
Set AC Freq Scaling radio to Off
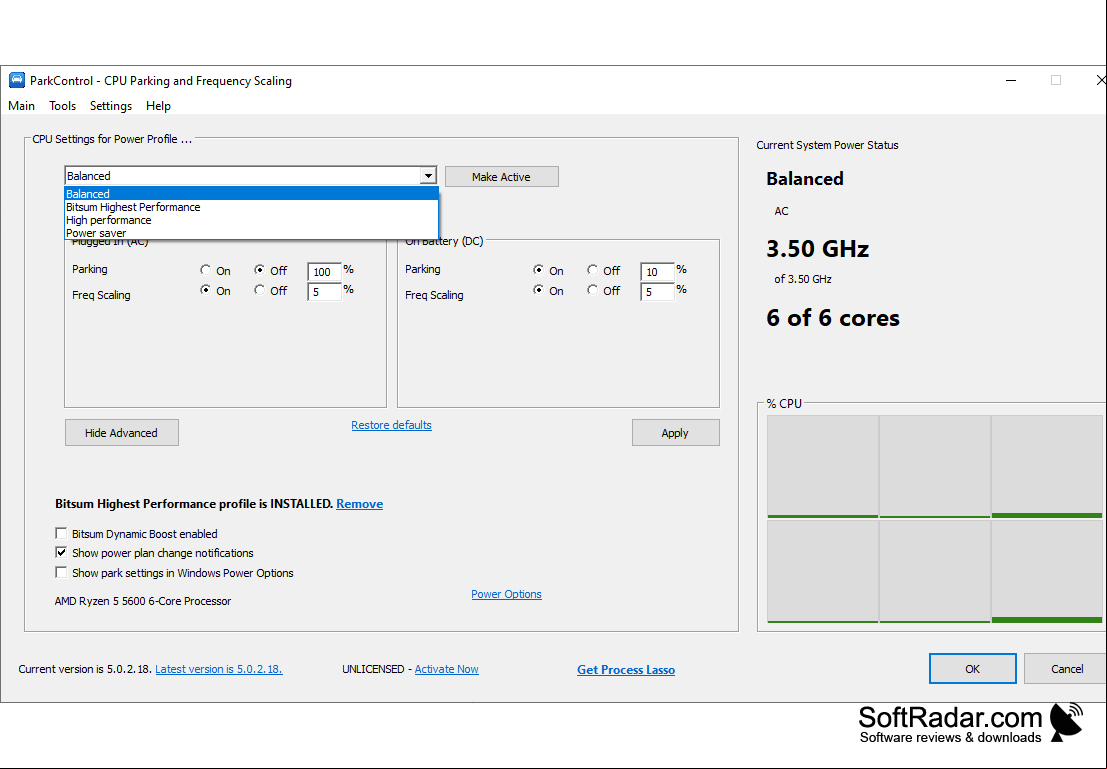click(x=260, y=290)
